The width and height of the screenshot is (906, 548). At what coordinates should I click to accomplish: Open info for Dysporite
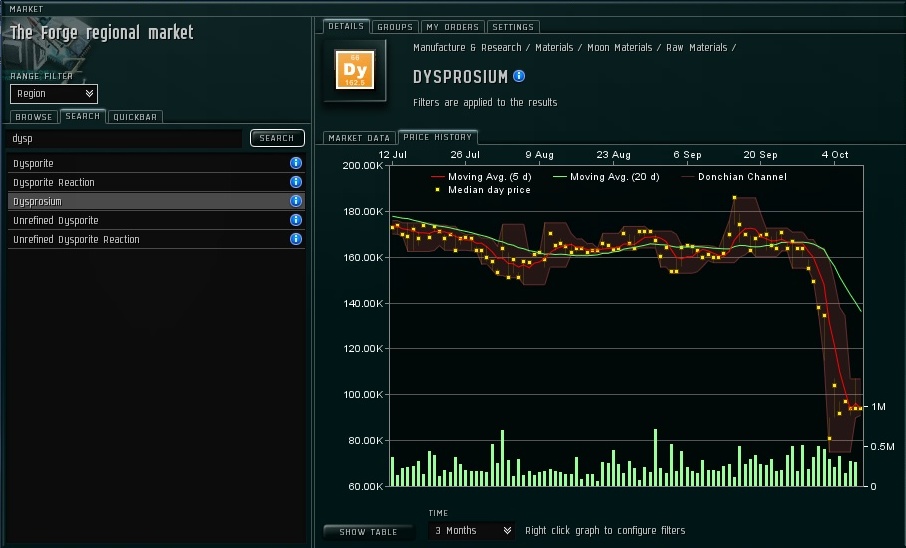[x=295, y=163]
